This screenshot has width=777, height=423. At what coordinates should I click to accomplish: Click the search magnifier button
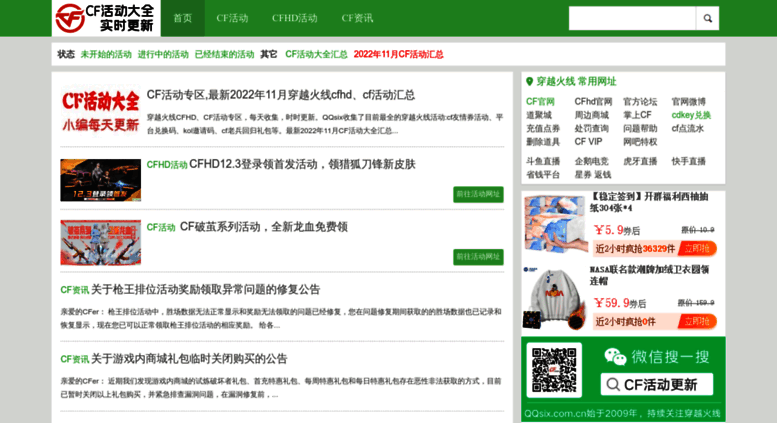(707, 18)
